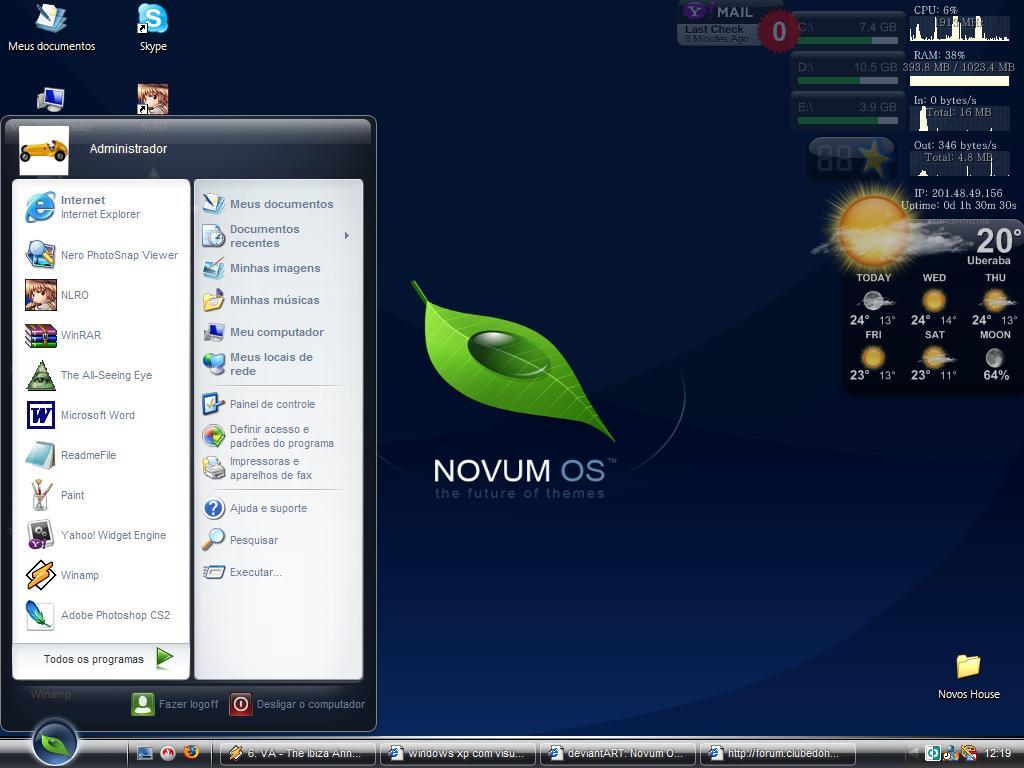Click the star widget on desktop
1024x768 pixels.
point(873,157)
